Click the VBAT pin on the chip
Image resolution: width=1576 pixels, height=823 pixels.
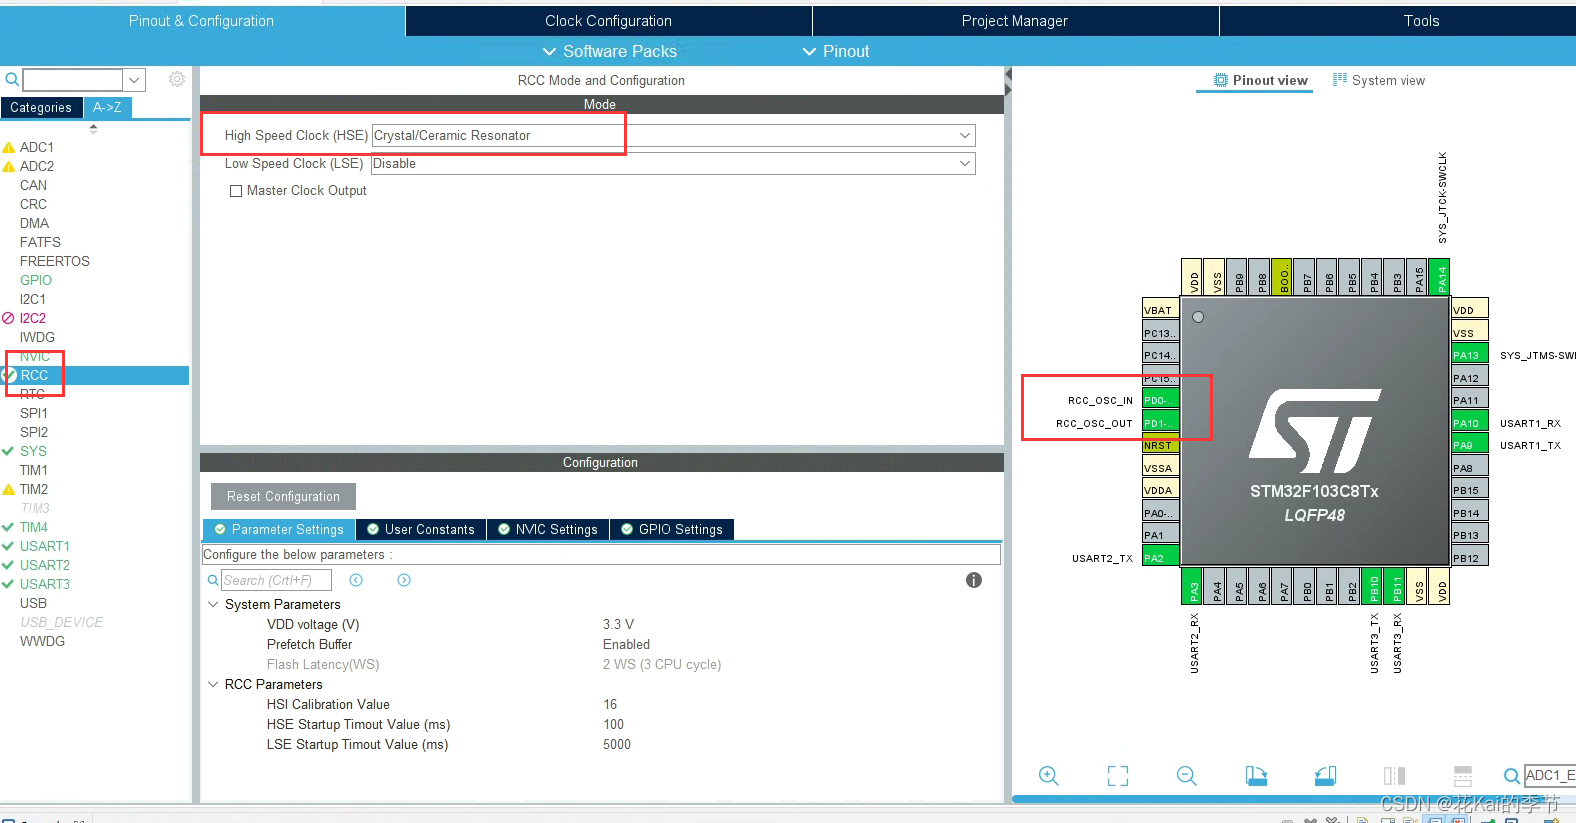tap(1161, 310)
